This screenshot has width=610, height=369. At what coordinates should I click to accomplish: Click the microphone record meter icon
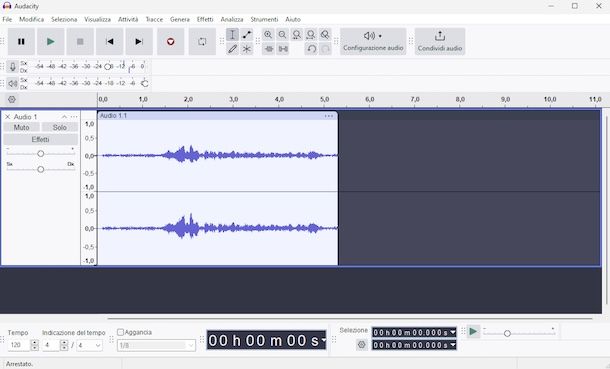coord(12,67)
